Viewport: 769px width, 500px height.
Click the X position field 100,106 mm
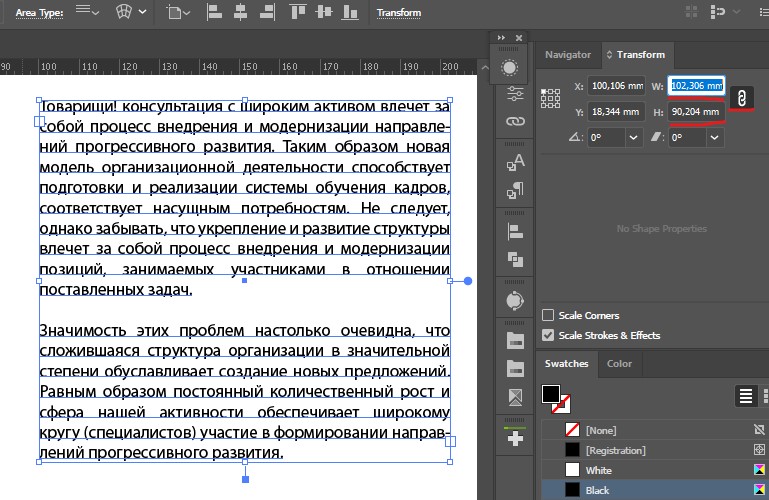coord(616,86)
